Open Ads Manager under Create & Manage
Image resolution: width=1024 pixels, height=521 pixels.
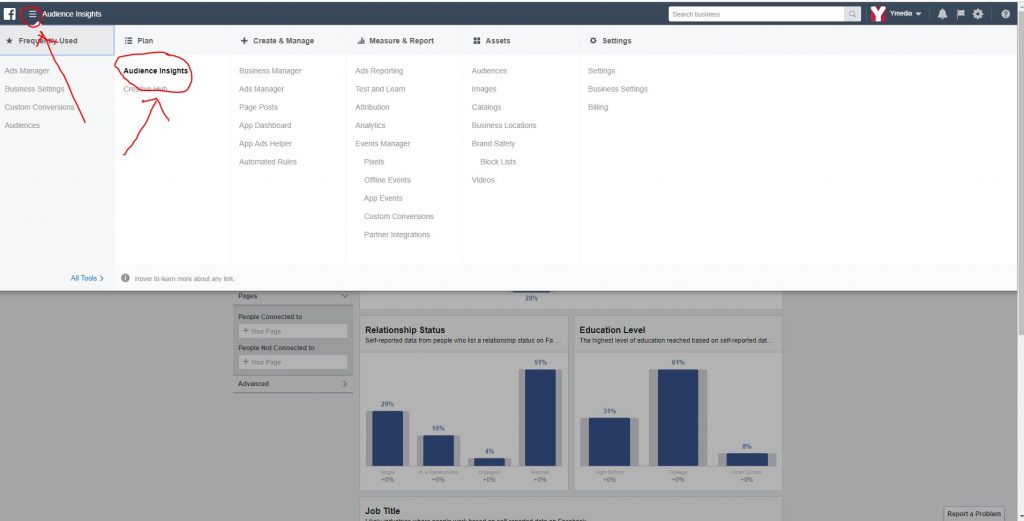point(261,89)
